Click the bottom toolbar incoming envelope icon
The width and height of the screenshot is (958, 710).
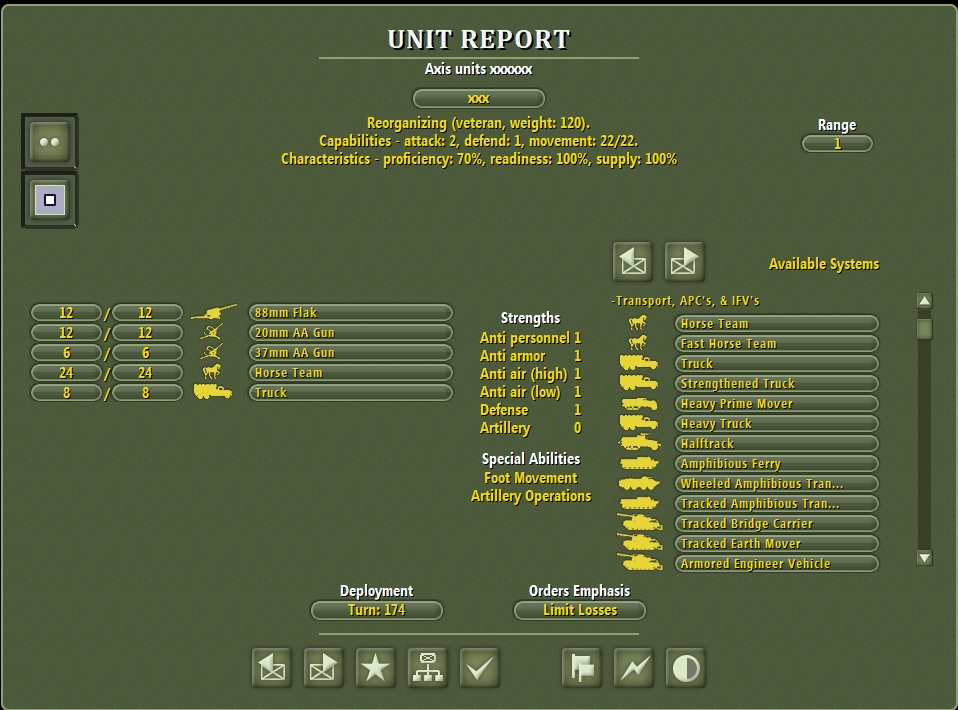tap(271, 668)
